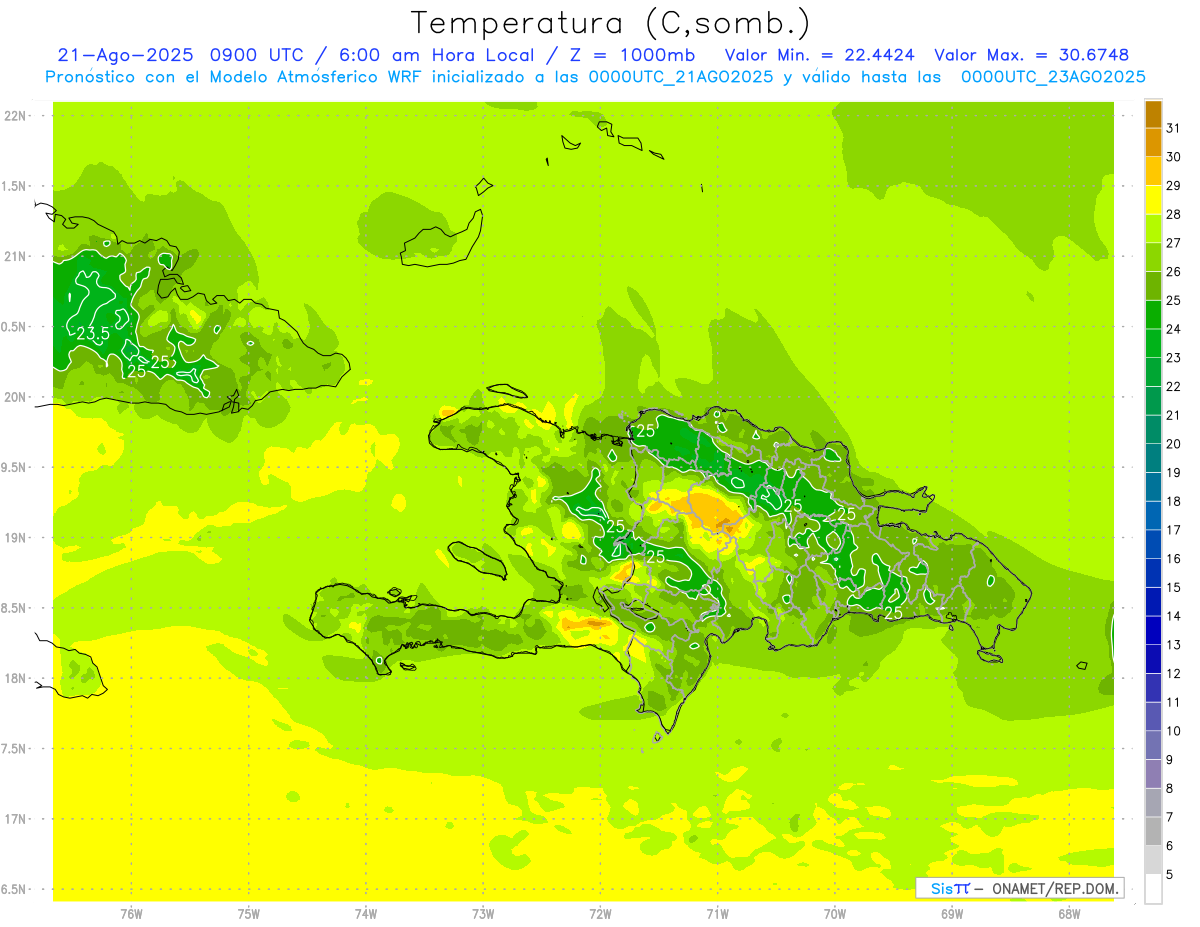This screenshot has width=1200, height=927.
Task: Click the legend value '31'
Action: point(1174,128)
